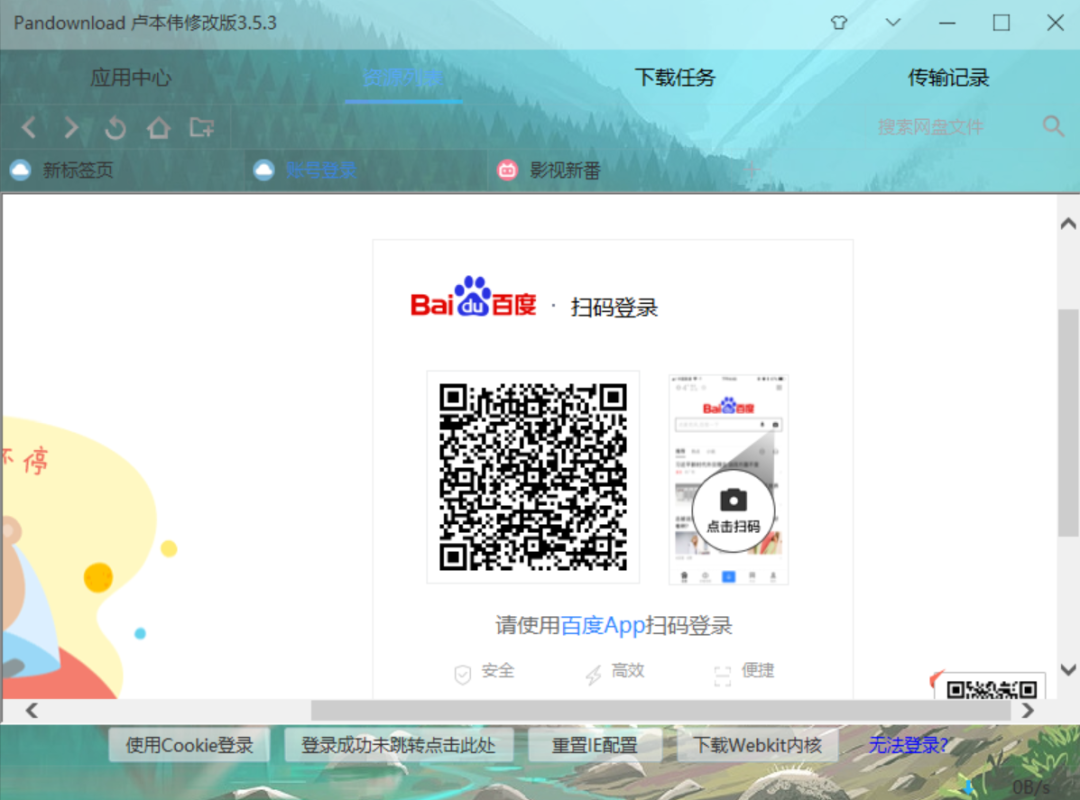This screenshot has width=1080, height=800.
Task: Click the horizontal scrollbar right arrow
Action: coord(1028,710)
